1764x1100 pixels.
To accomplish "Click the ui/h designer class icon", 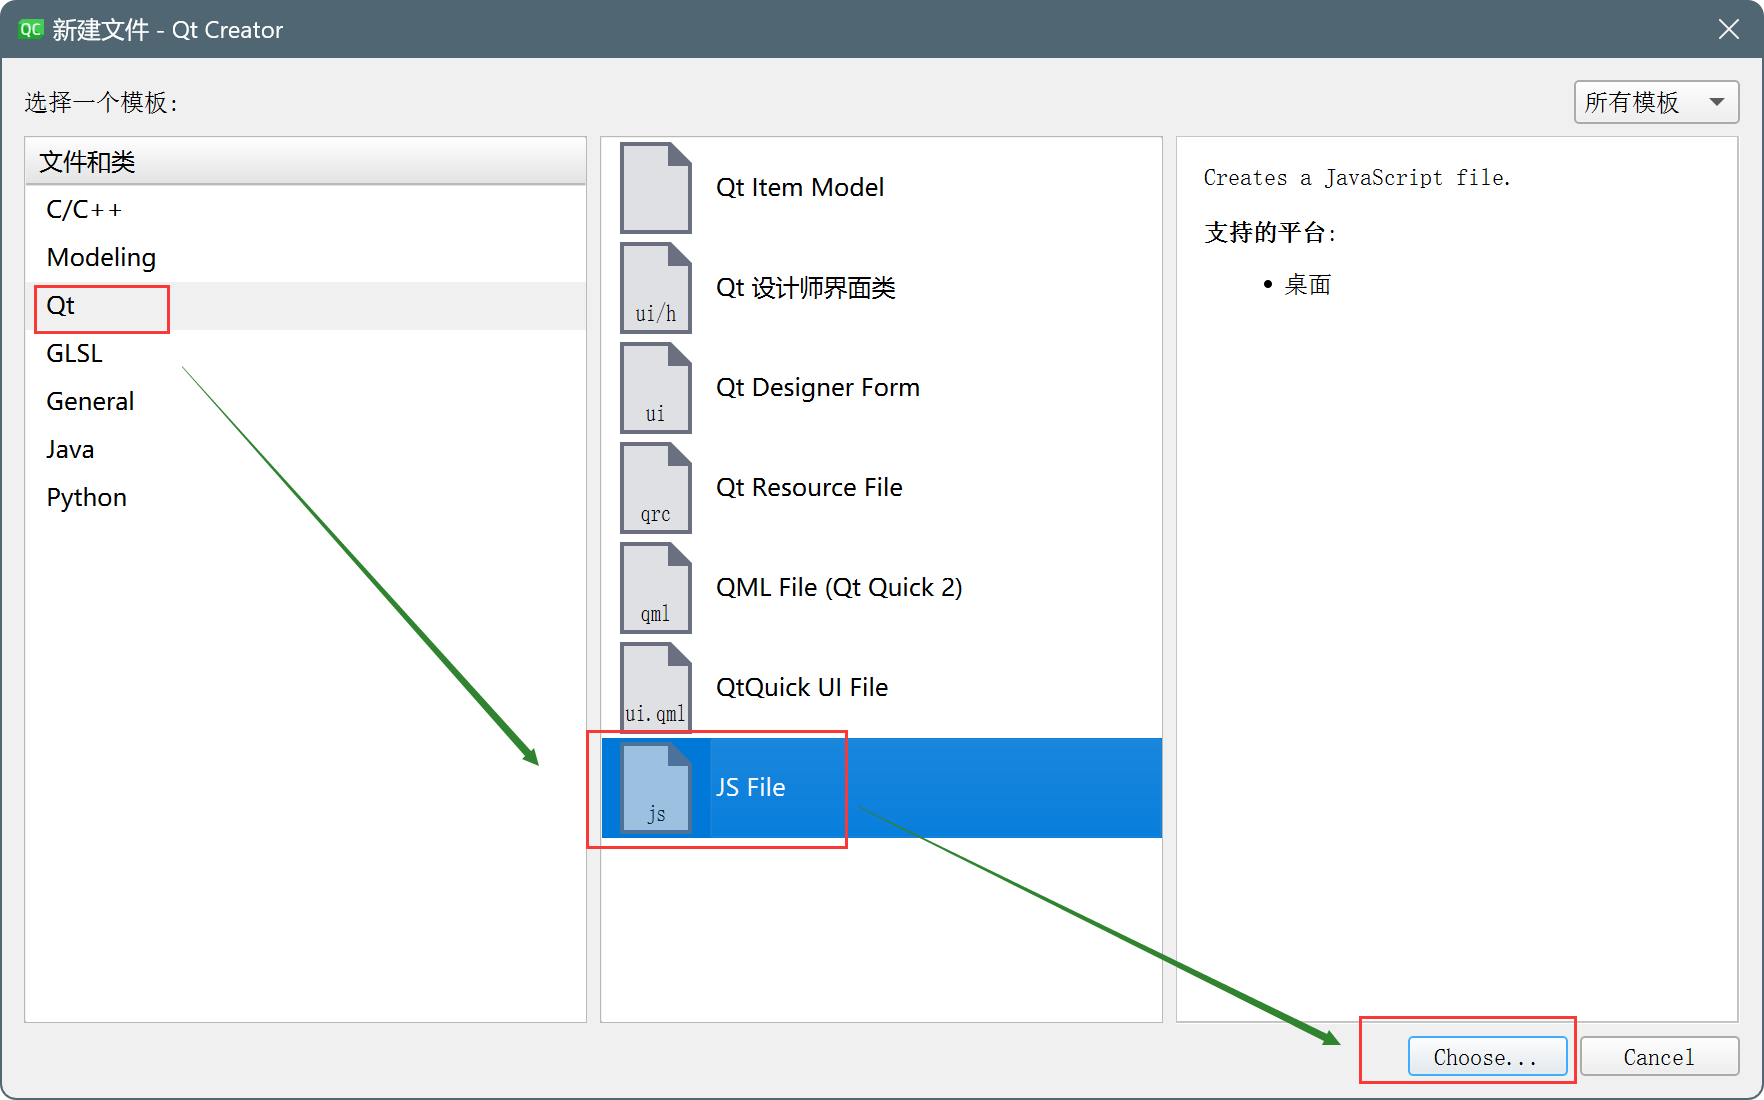I will tap(655, 288).
